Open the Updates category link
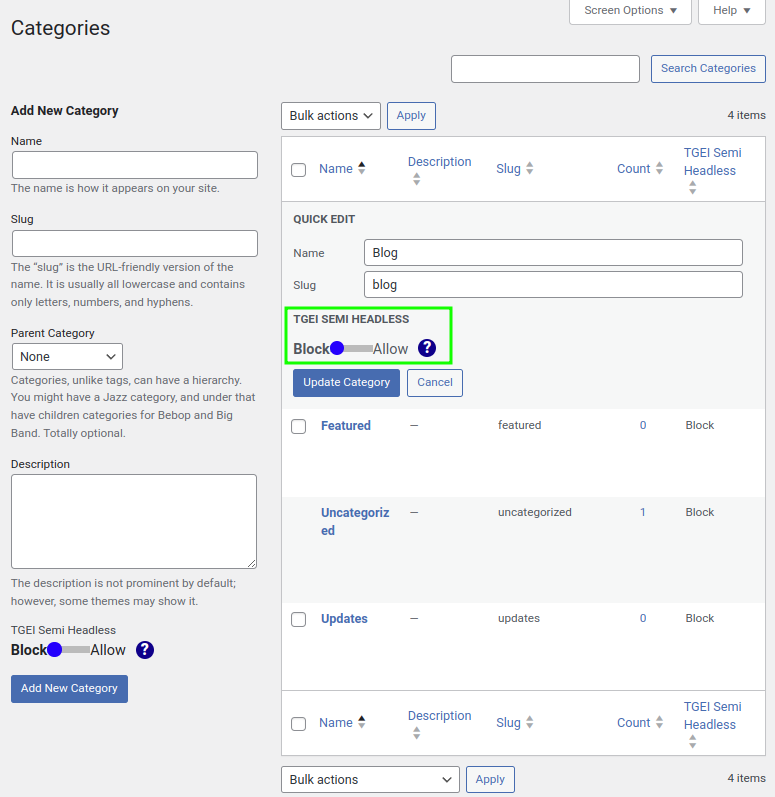775x797 pixels. point(344,619)
